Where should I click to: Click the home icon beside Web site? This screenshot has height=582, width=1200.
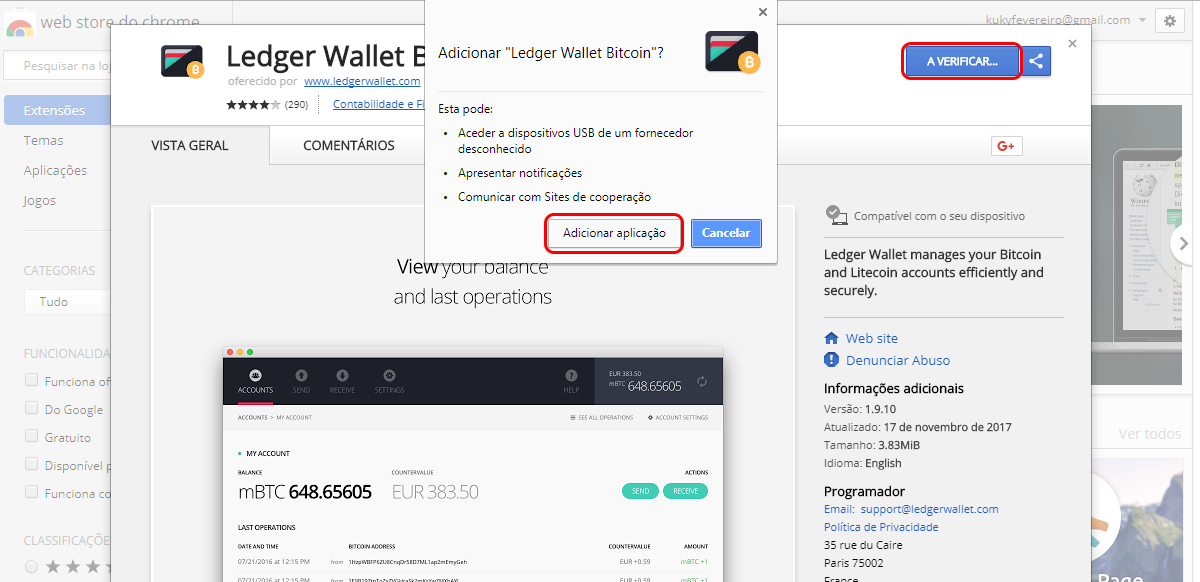tap(831, 338)
